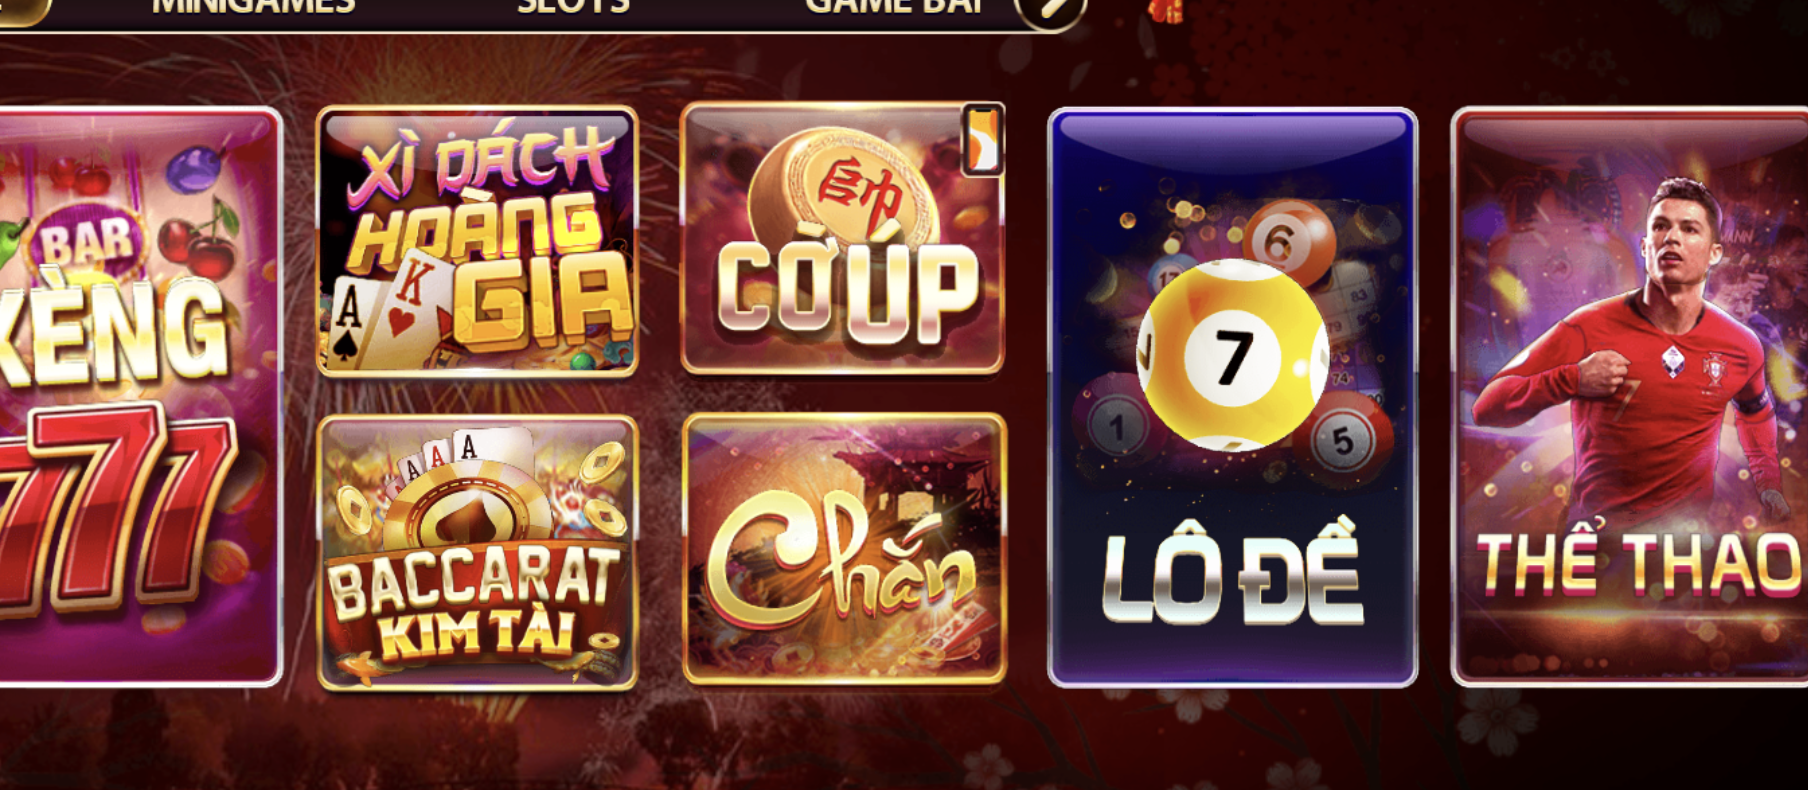Switch to the GAME BÀI tab
This screenshot has height=790, width=1808.
click(x=895, y=7)
